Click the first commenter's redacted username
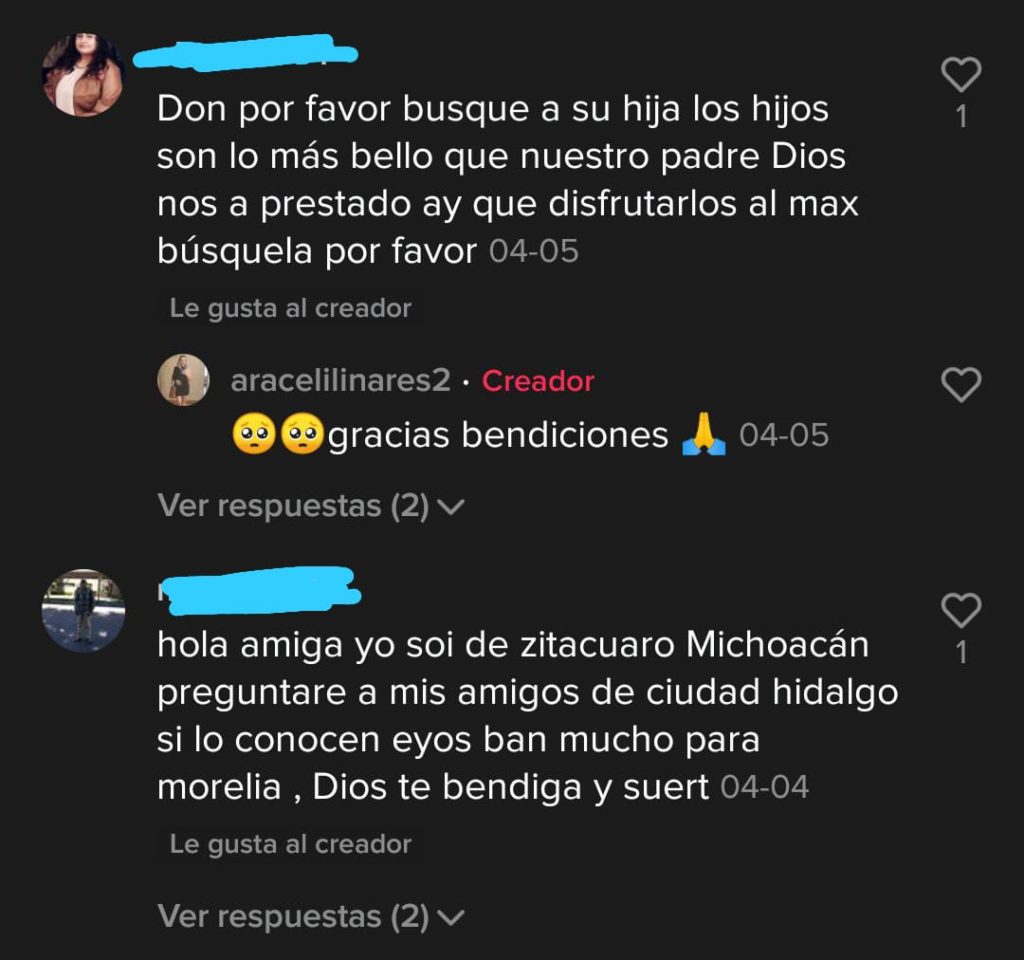 (x=245, y=52)
